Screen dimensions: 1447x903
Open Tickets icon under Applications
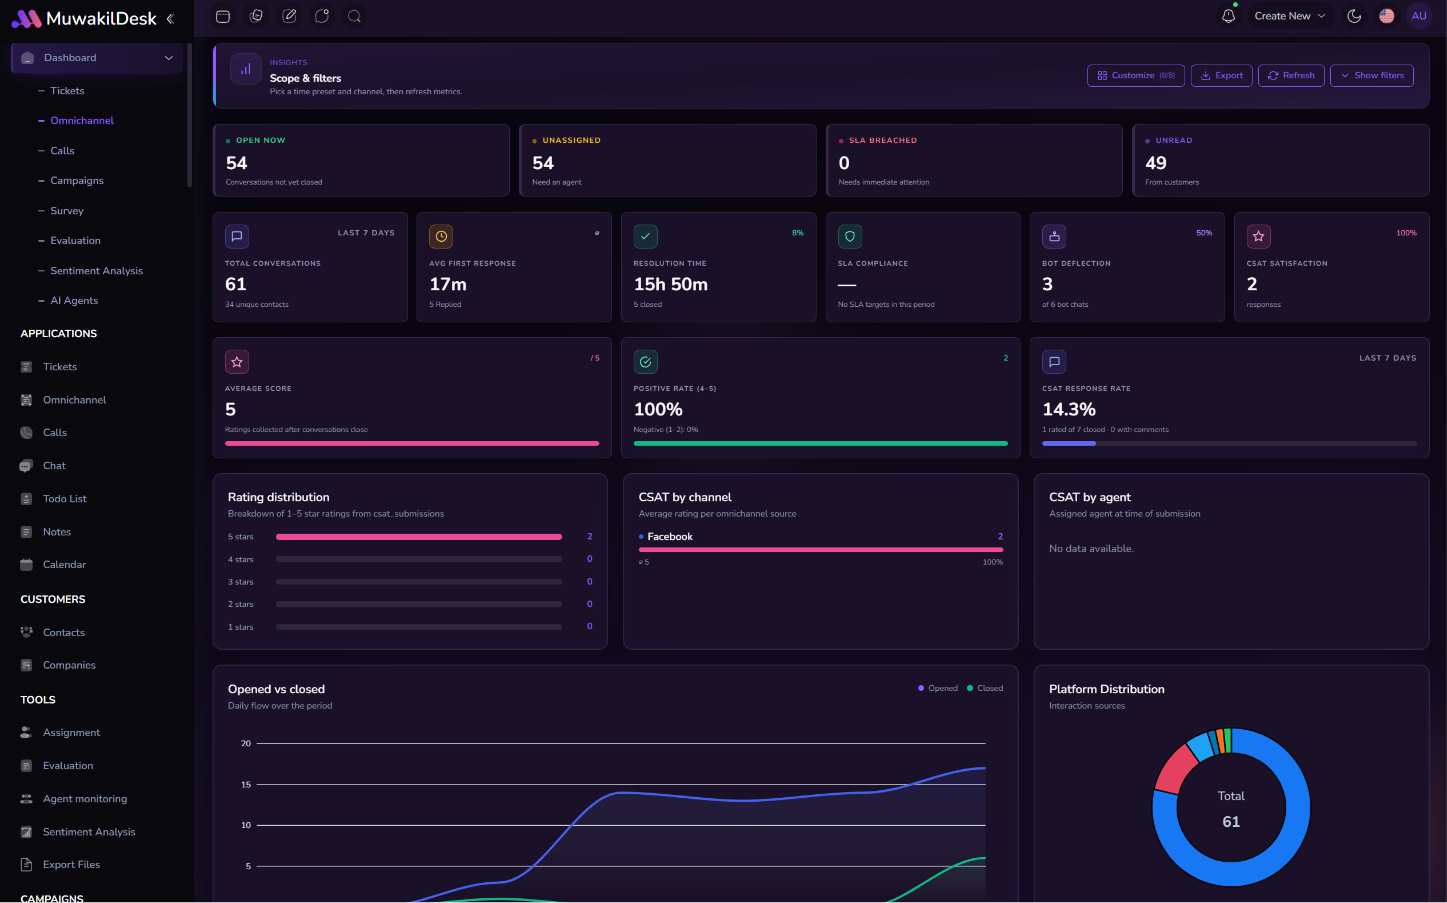point(27,367)
